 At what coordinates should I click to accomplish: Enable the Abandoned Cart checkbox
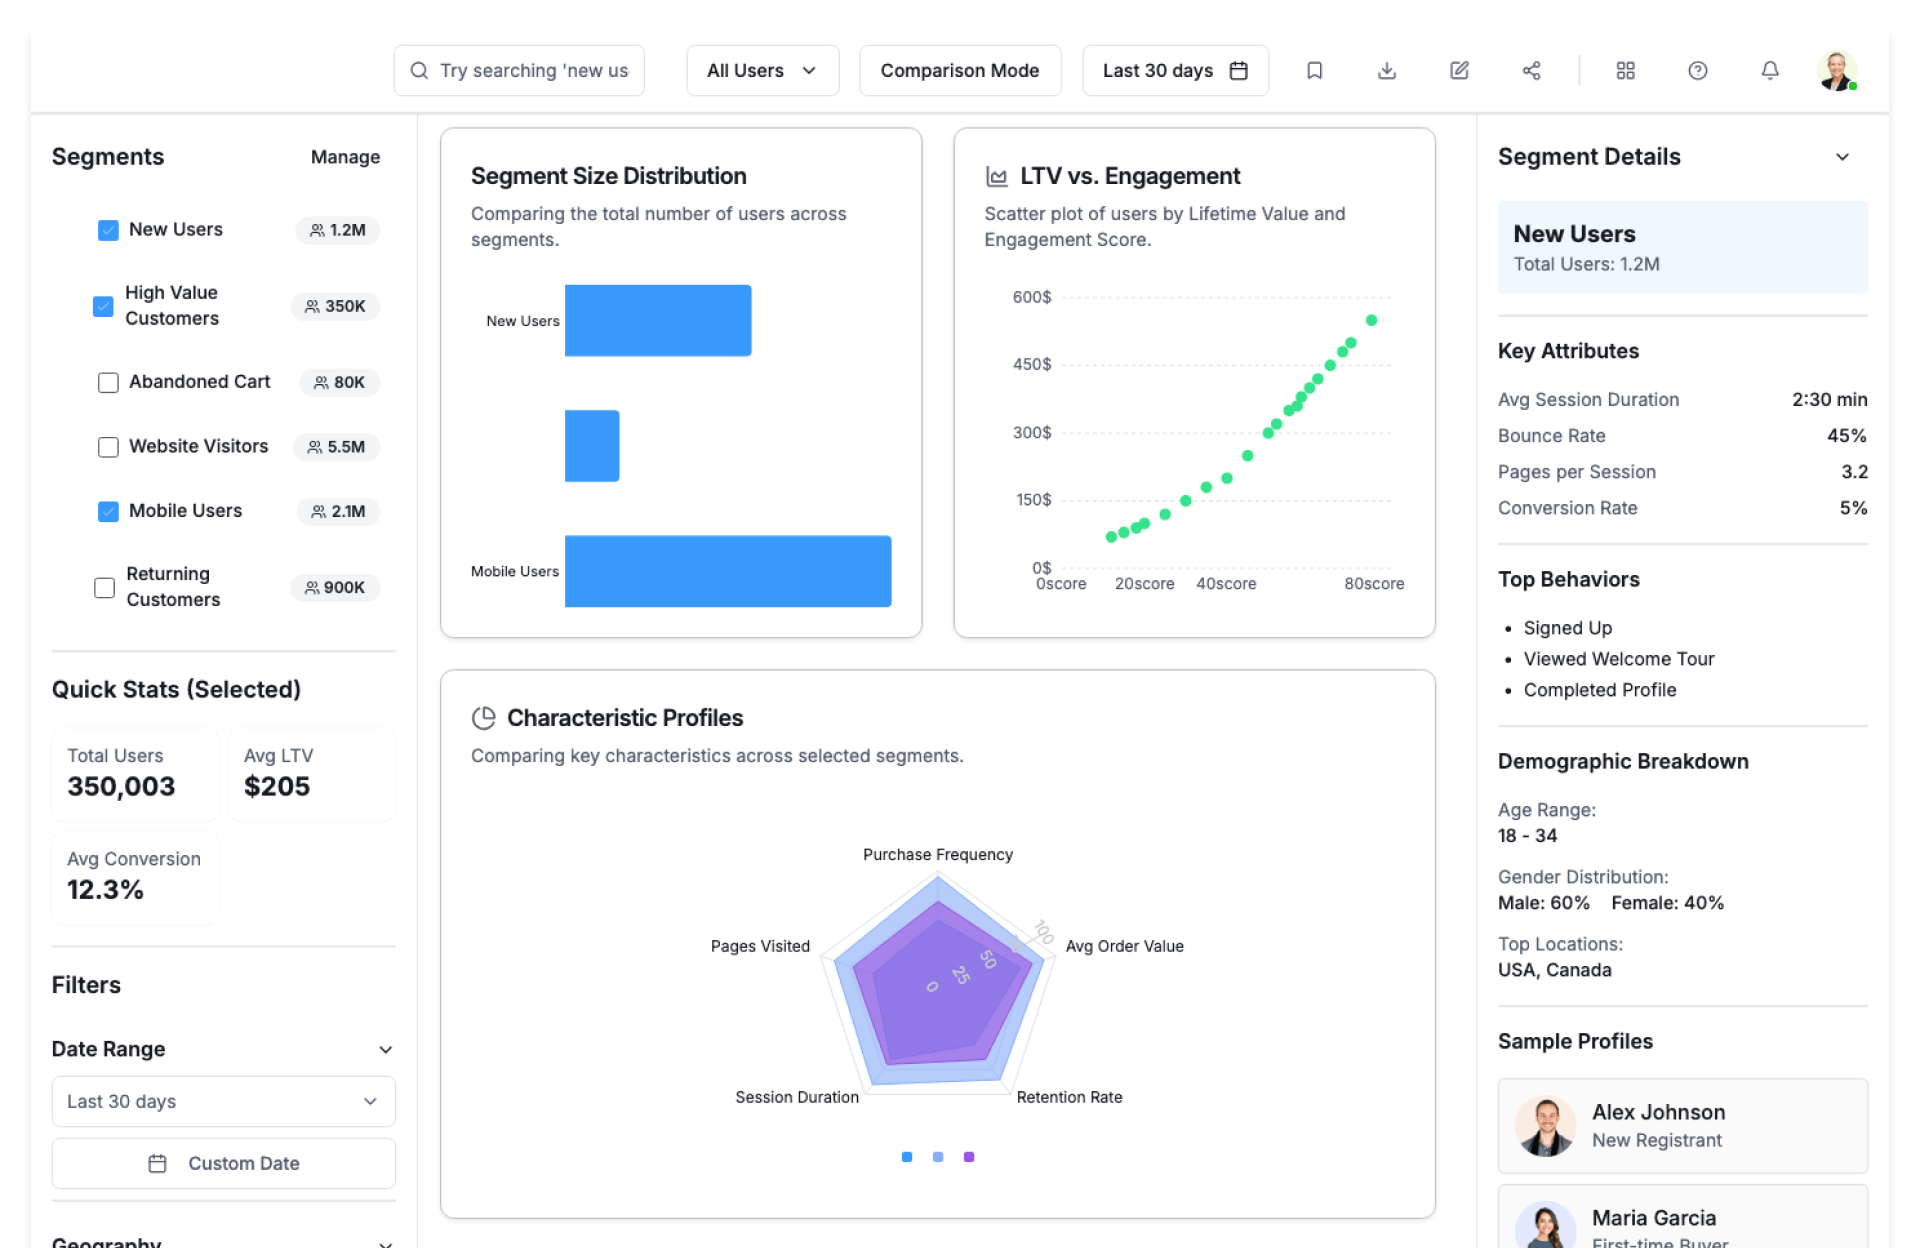pyautogui.click(x=108, y=382)
